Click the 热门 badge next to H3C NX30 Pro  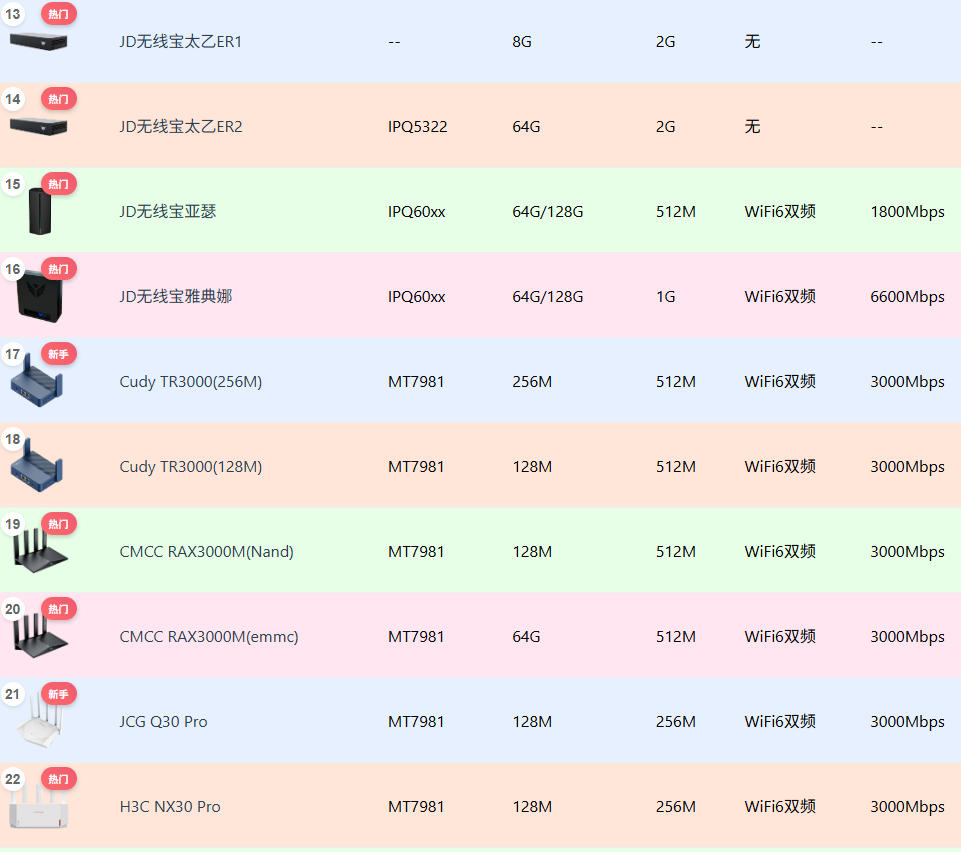click(57, 779)
